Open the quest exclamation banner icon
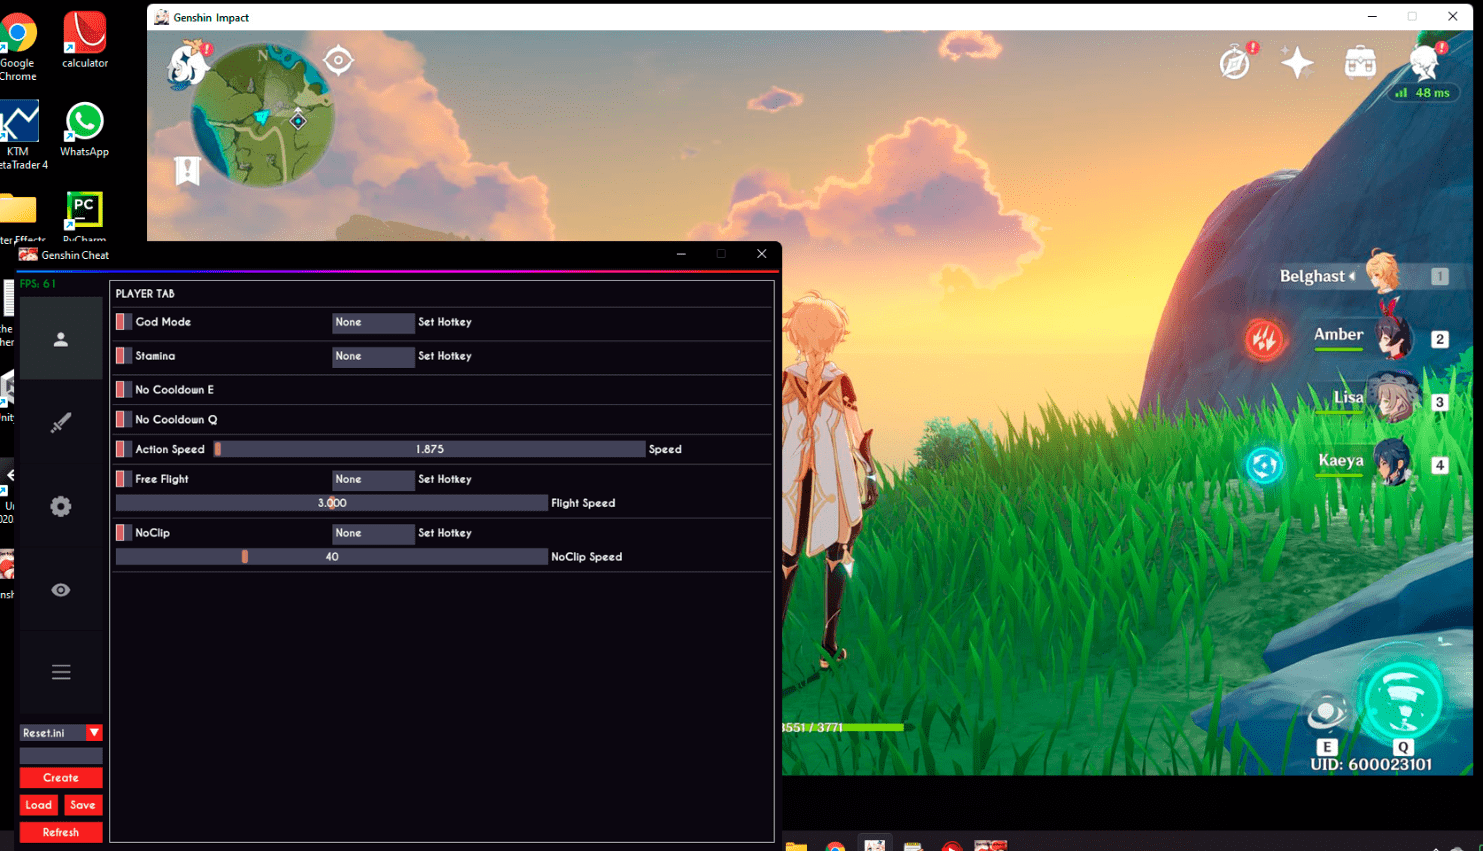The width and height of the screenshot is (1483, 851). tap(187, 170)
